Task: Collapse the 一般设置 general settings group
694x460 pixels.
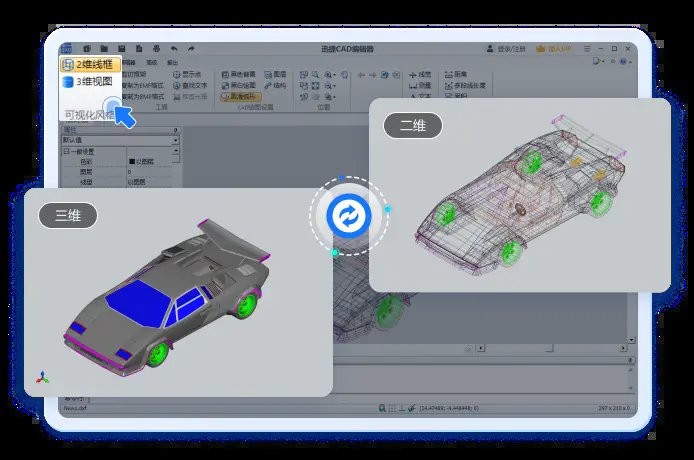Action: [x=66, y=151]
